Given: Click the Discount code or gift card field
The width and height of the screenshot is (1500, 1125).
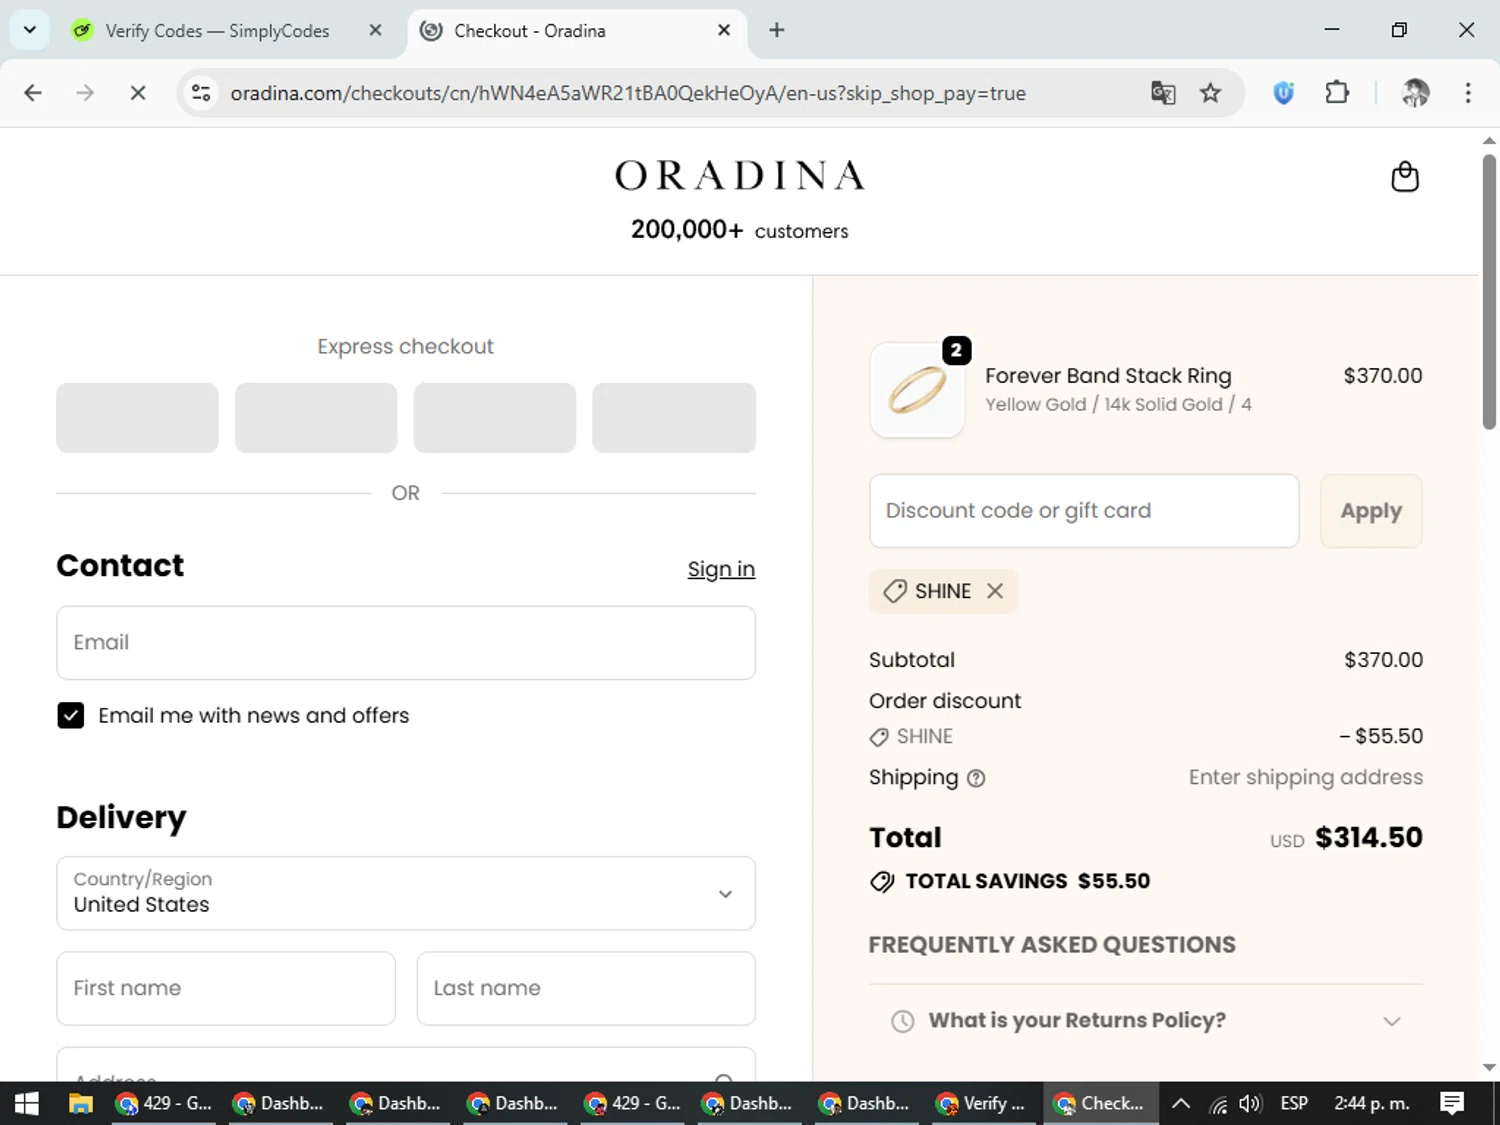Looking at the screenshot, I should point(1084,511).
